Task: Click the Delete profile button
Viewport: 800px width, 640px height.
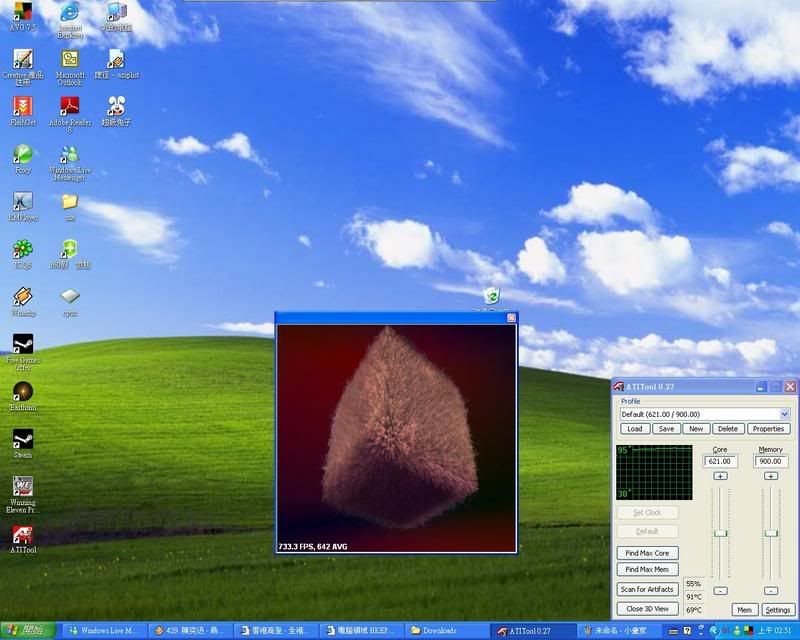Action: [728, 429]
